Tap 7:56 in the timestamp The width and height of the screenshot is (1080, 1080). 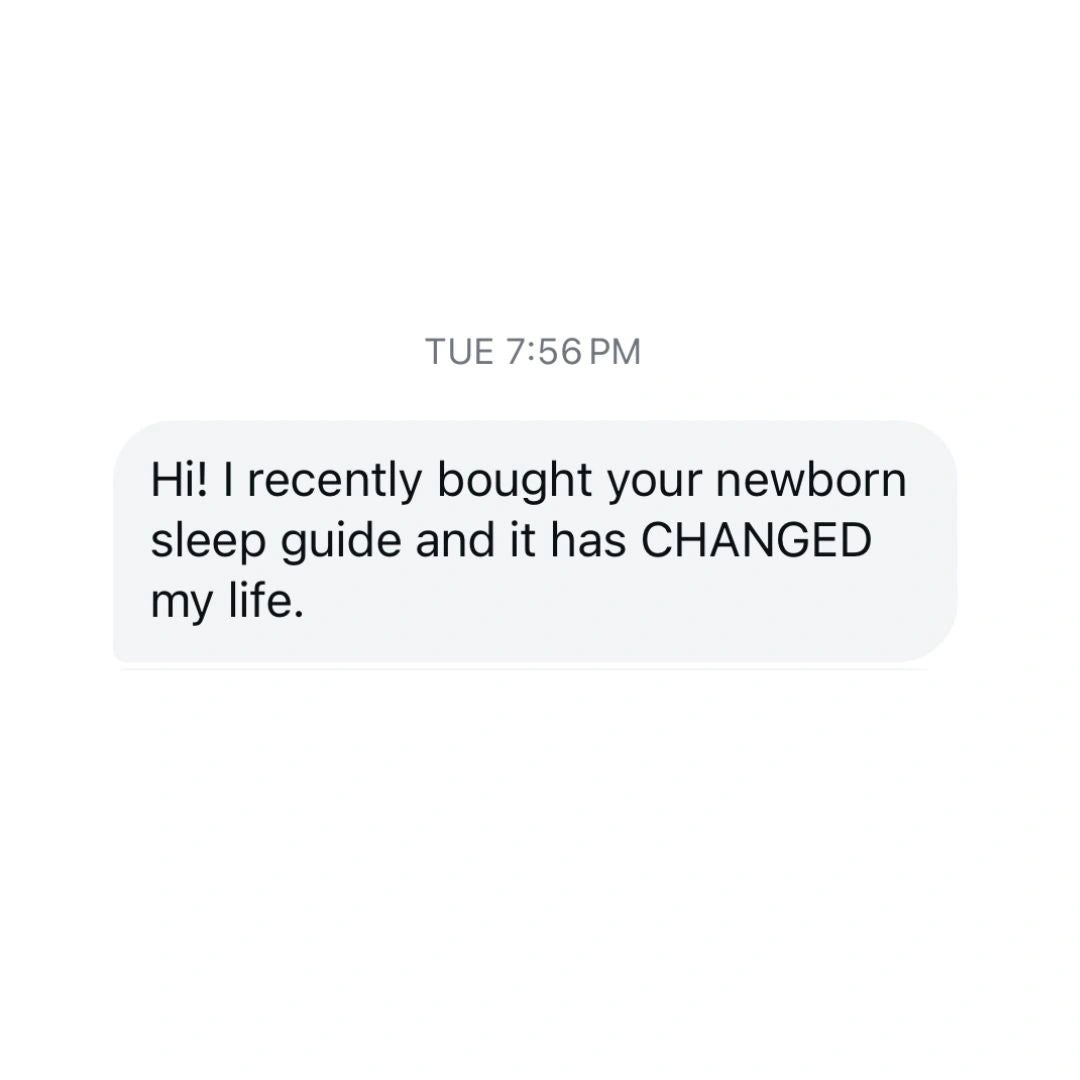pyautogui.click(x=544, y=351)
